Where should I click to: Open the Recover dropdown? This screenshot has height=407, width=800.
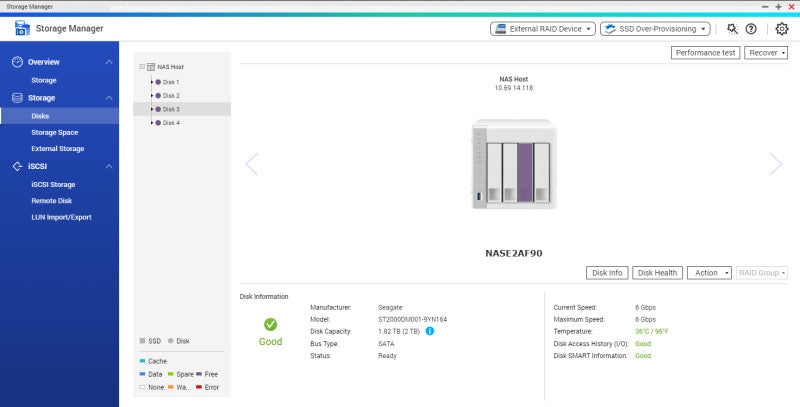tap(766, 53)
